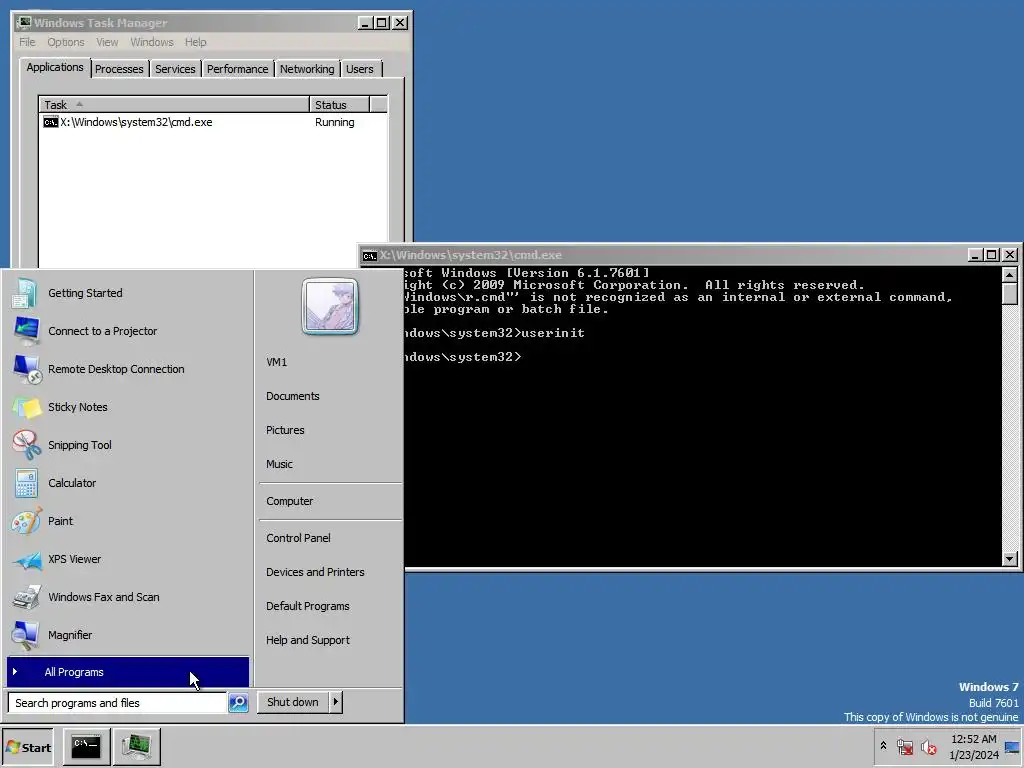Expand All Programs list
Viewport: 1024px width, 768px height.
(x=128, y=672)
